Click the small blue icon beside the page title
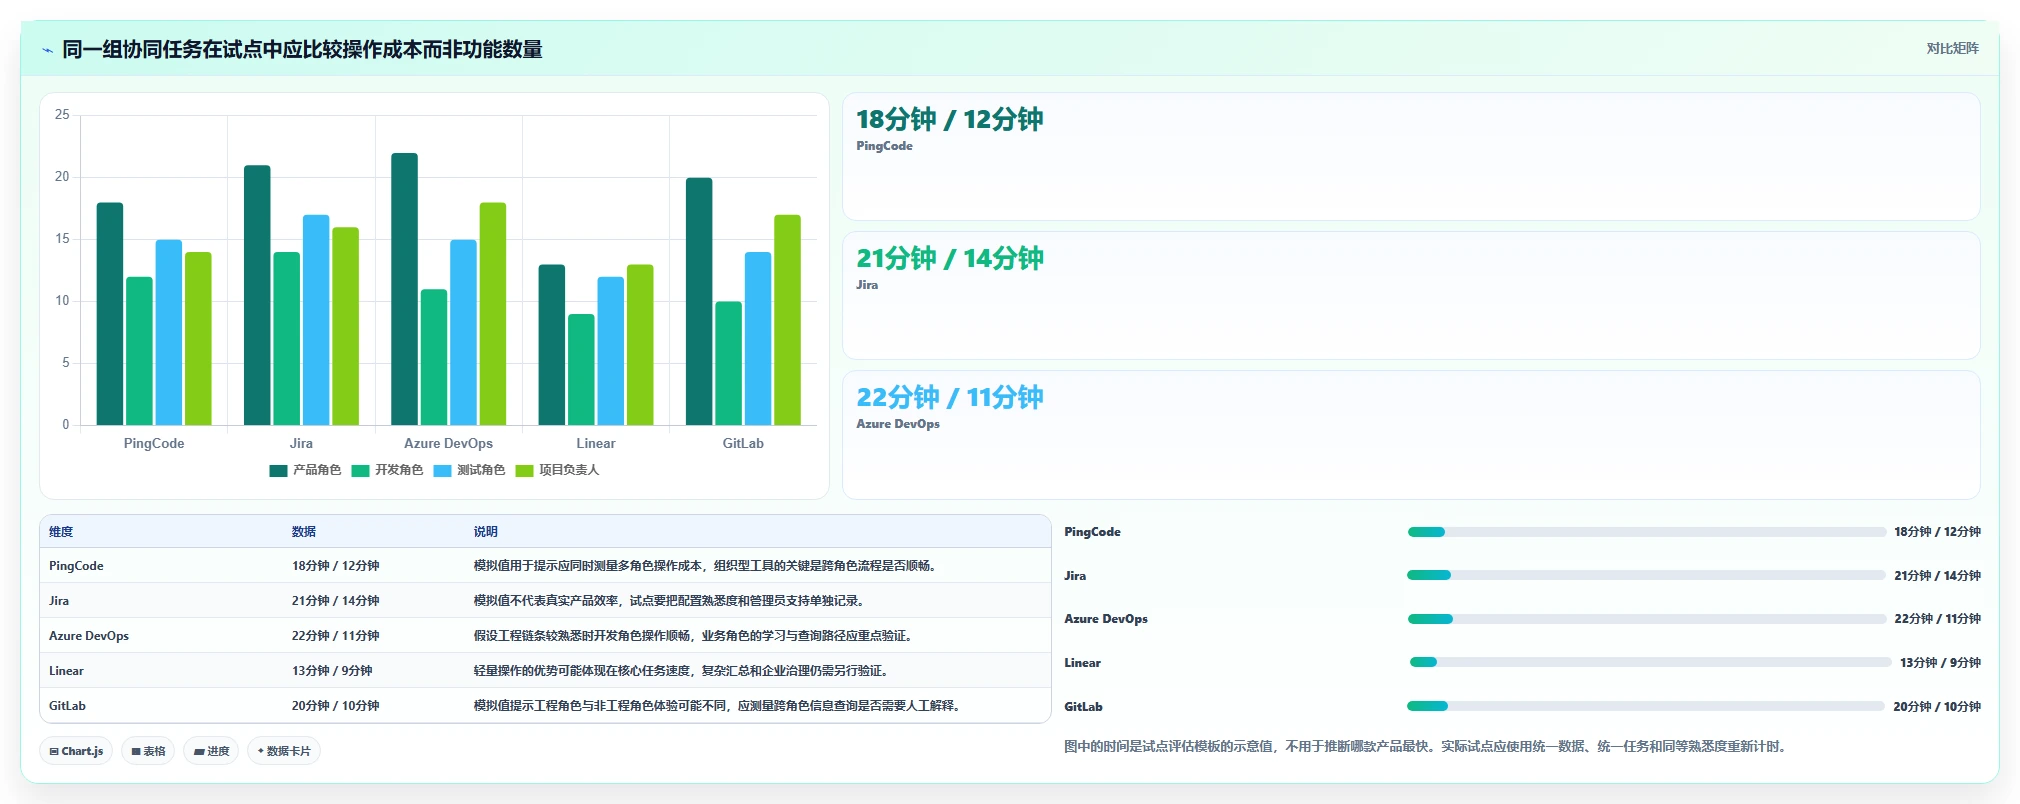 [47, 50]
